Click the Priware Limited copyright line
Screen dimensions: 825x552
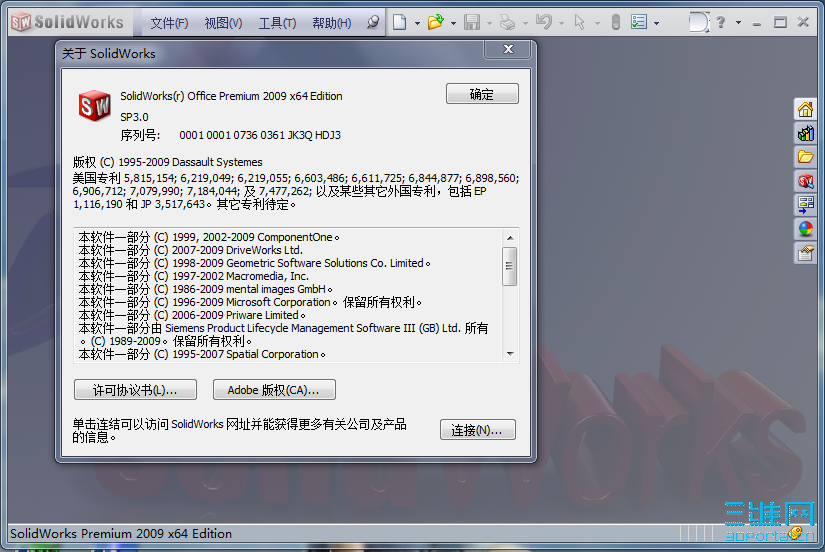click(192, 315)
